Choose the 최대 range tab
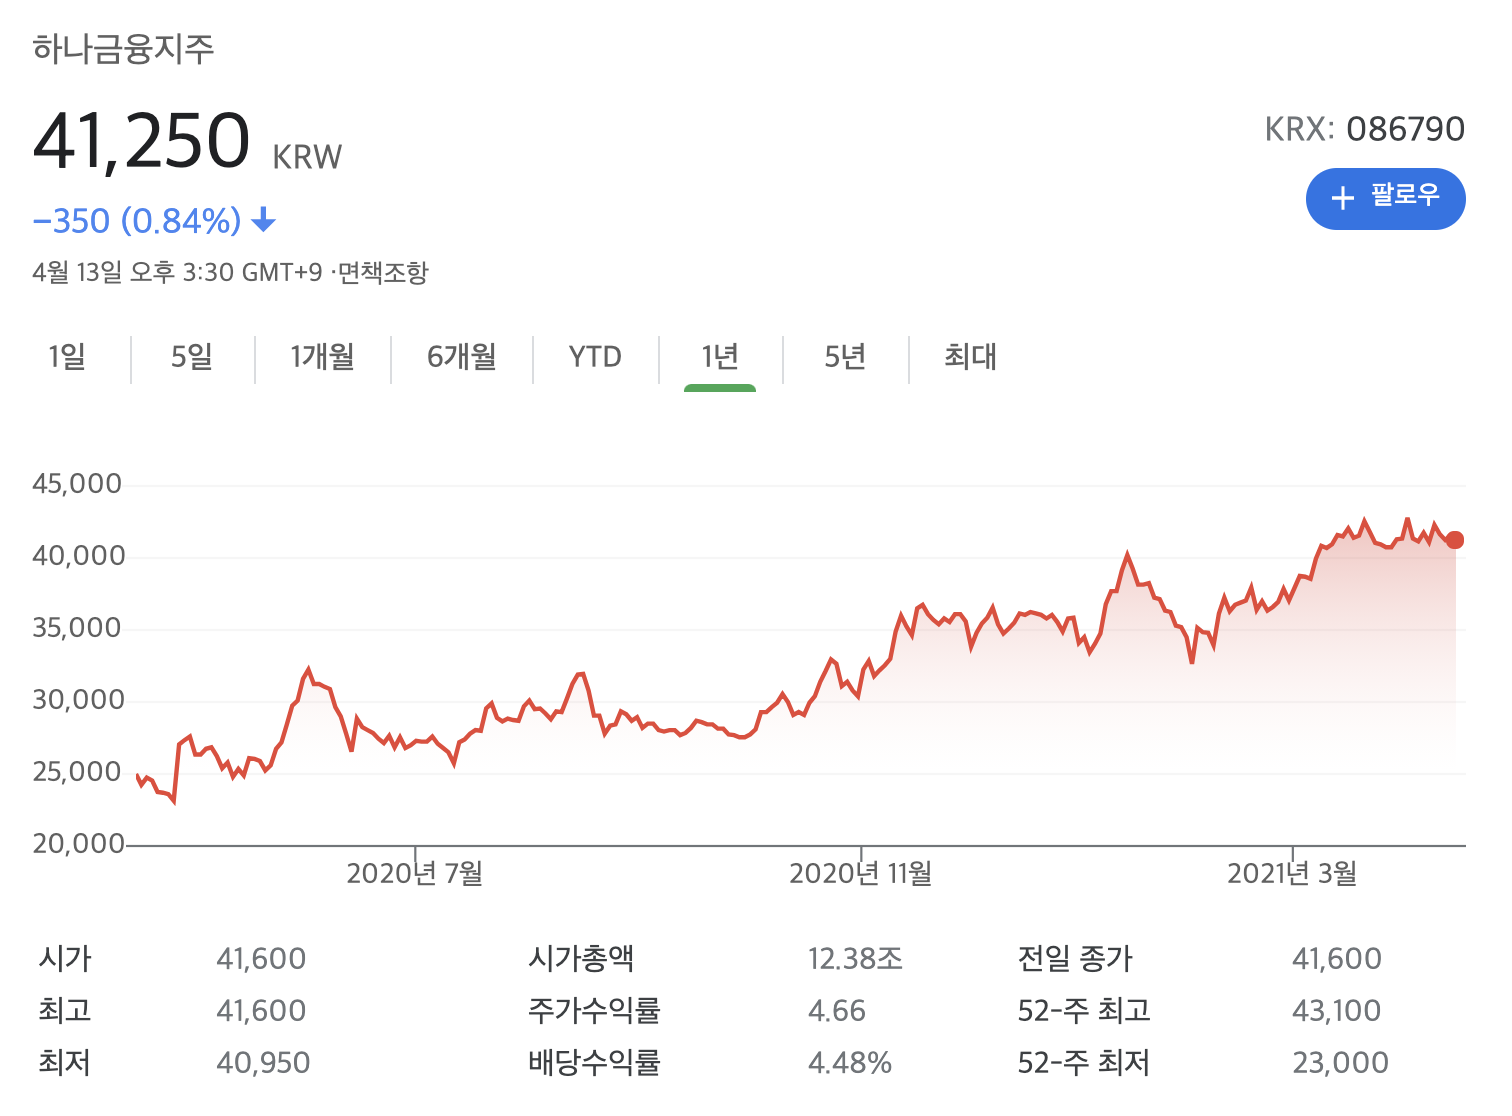Screen dimensions: 1512x1116 (970, 356)
